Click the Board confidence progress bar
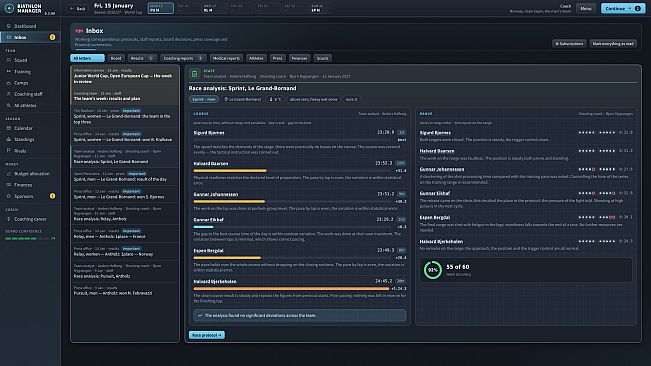651x366 pixels. pyautogui.click(x=27, y=239)
